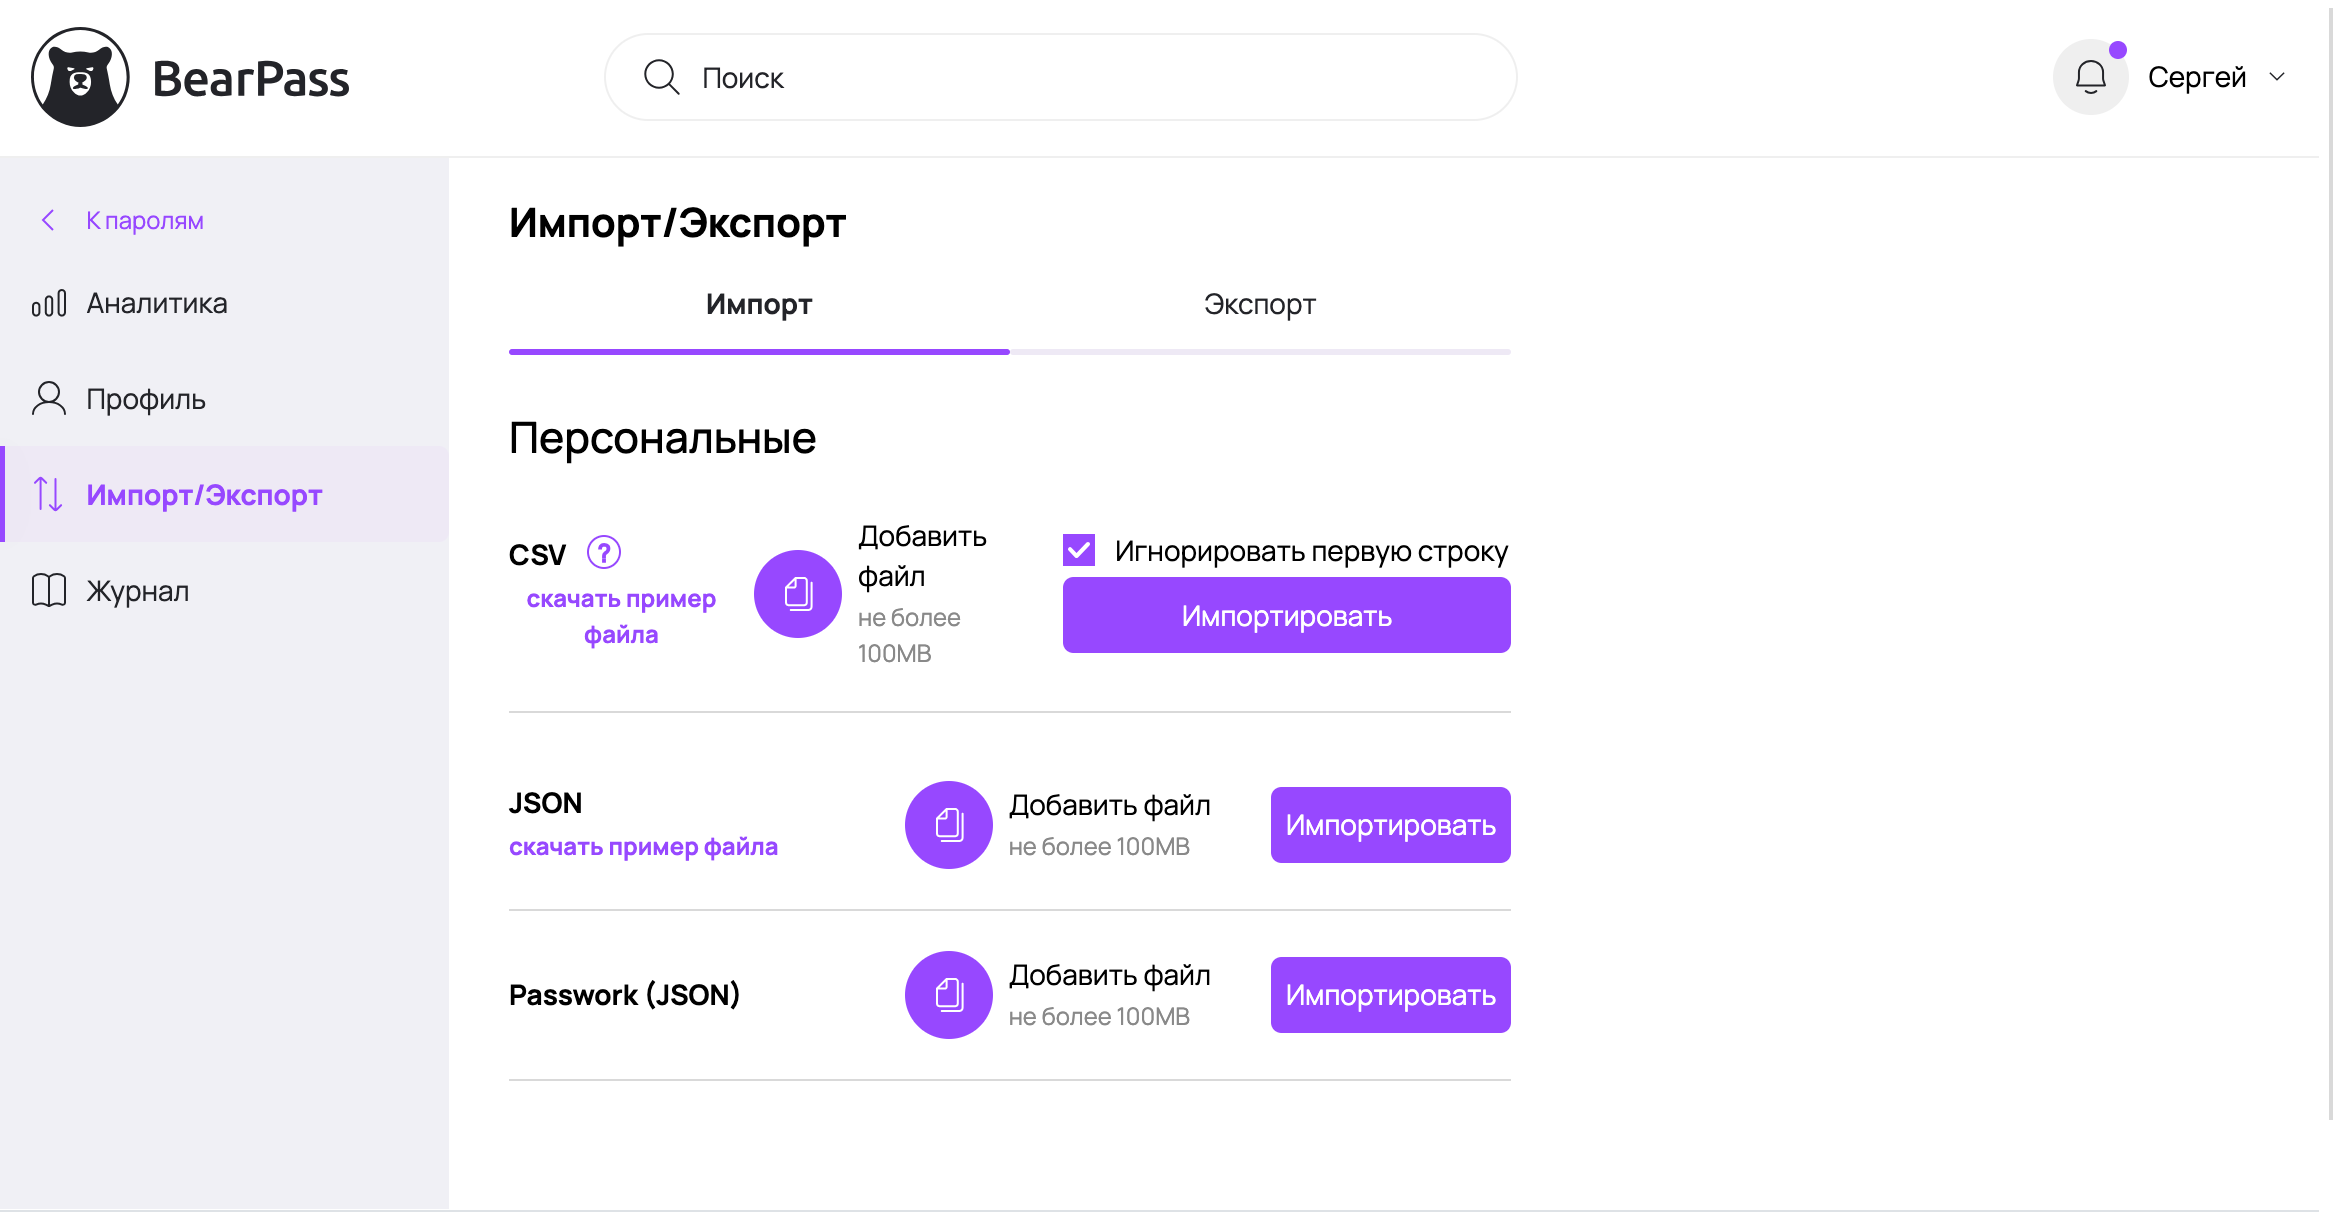Click the JSON add-file round icon

[948, 825]
